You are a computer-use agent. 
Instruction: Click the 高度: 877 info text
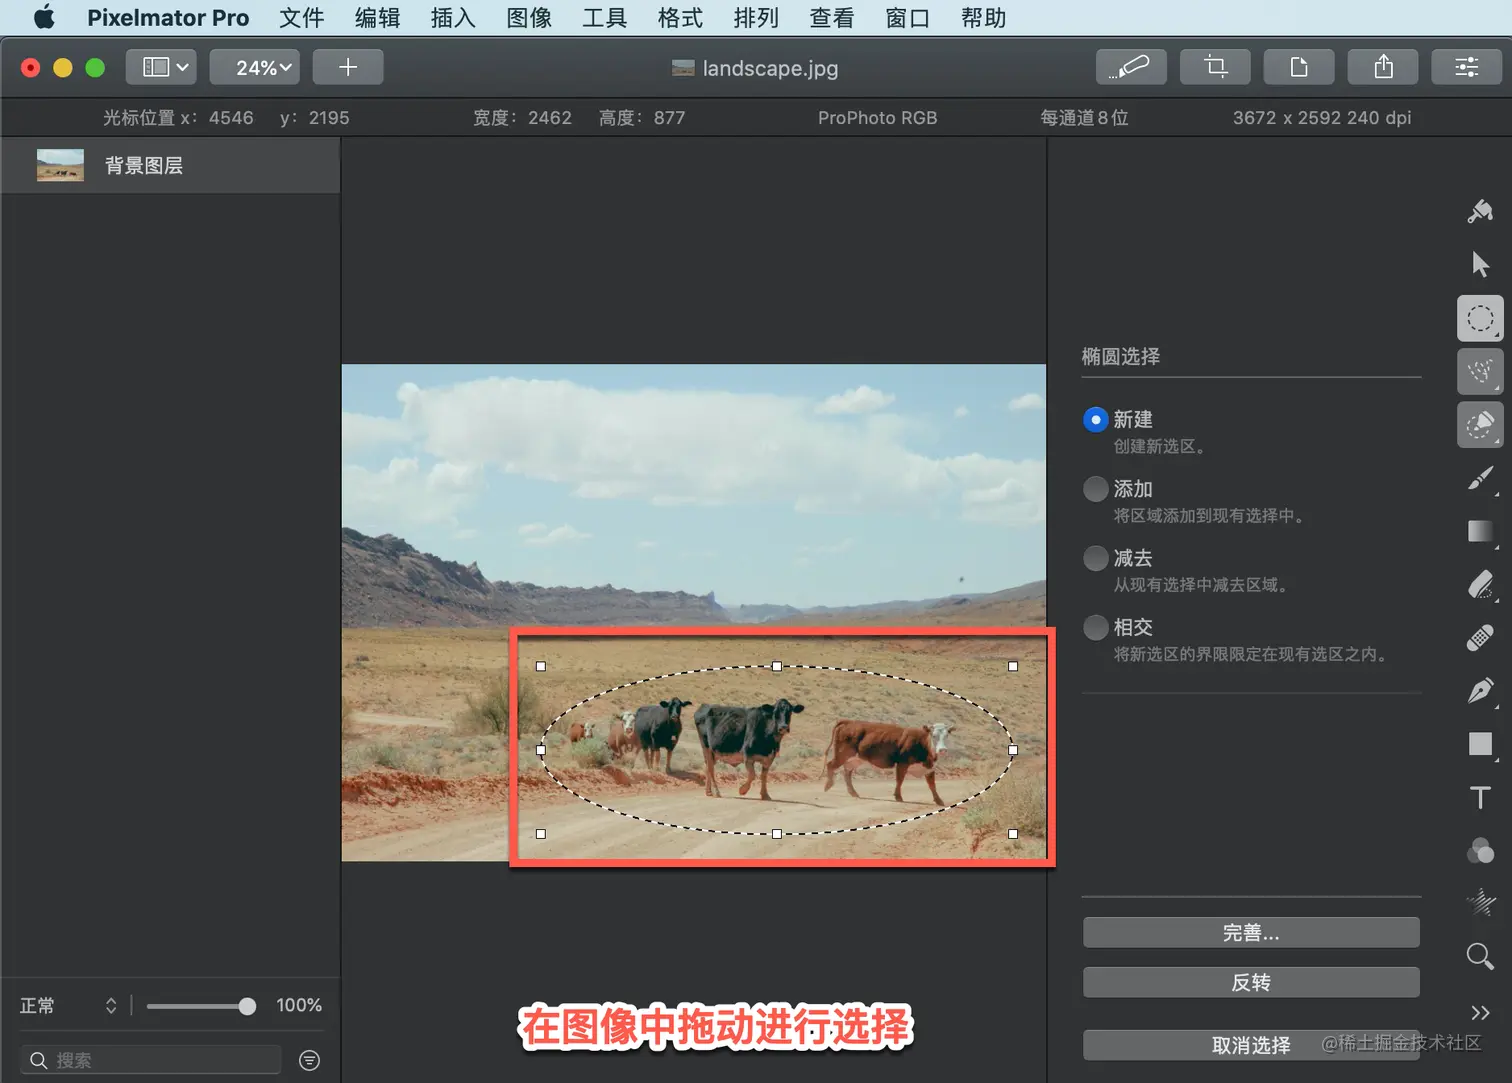642,118
